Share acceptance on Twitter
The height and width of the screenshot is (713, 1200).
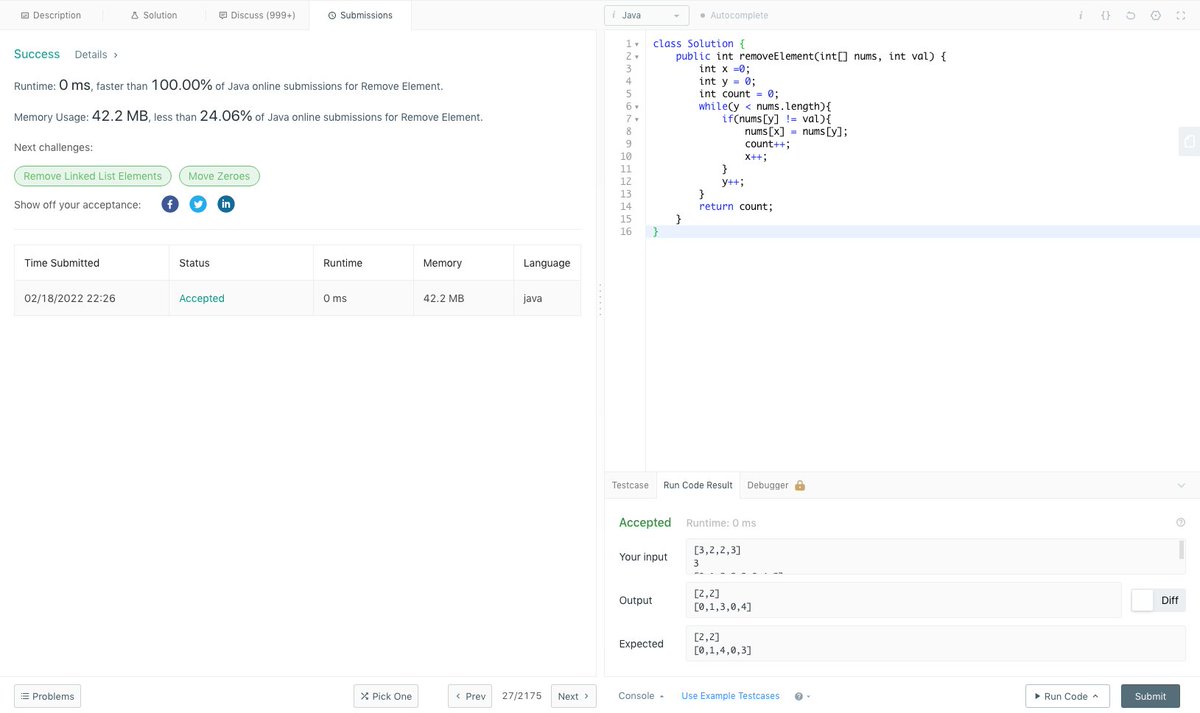click(x=198, y=204)
